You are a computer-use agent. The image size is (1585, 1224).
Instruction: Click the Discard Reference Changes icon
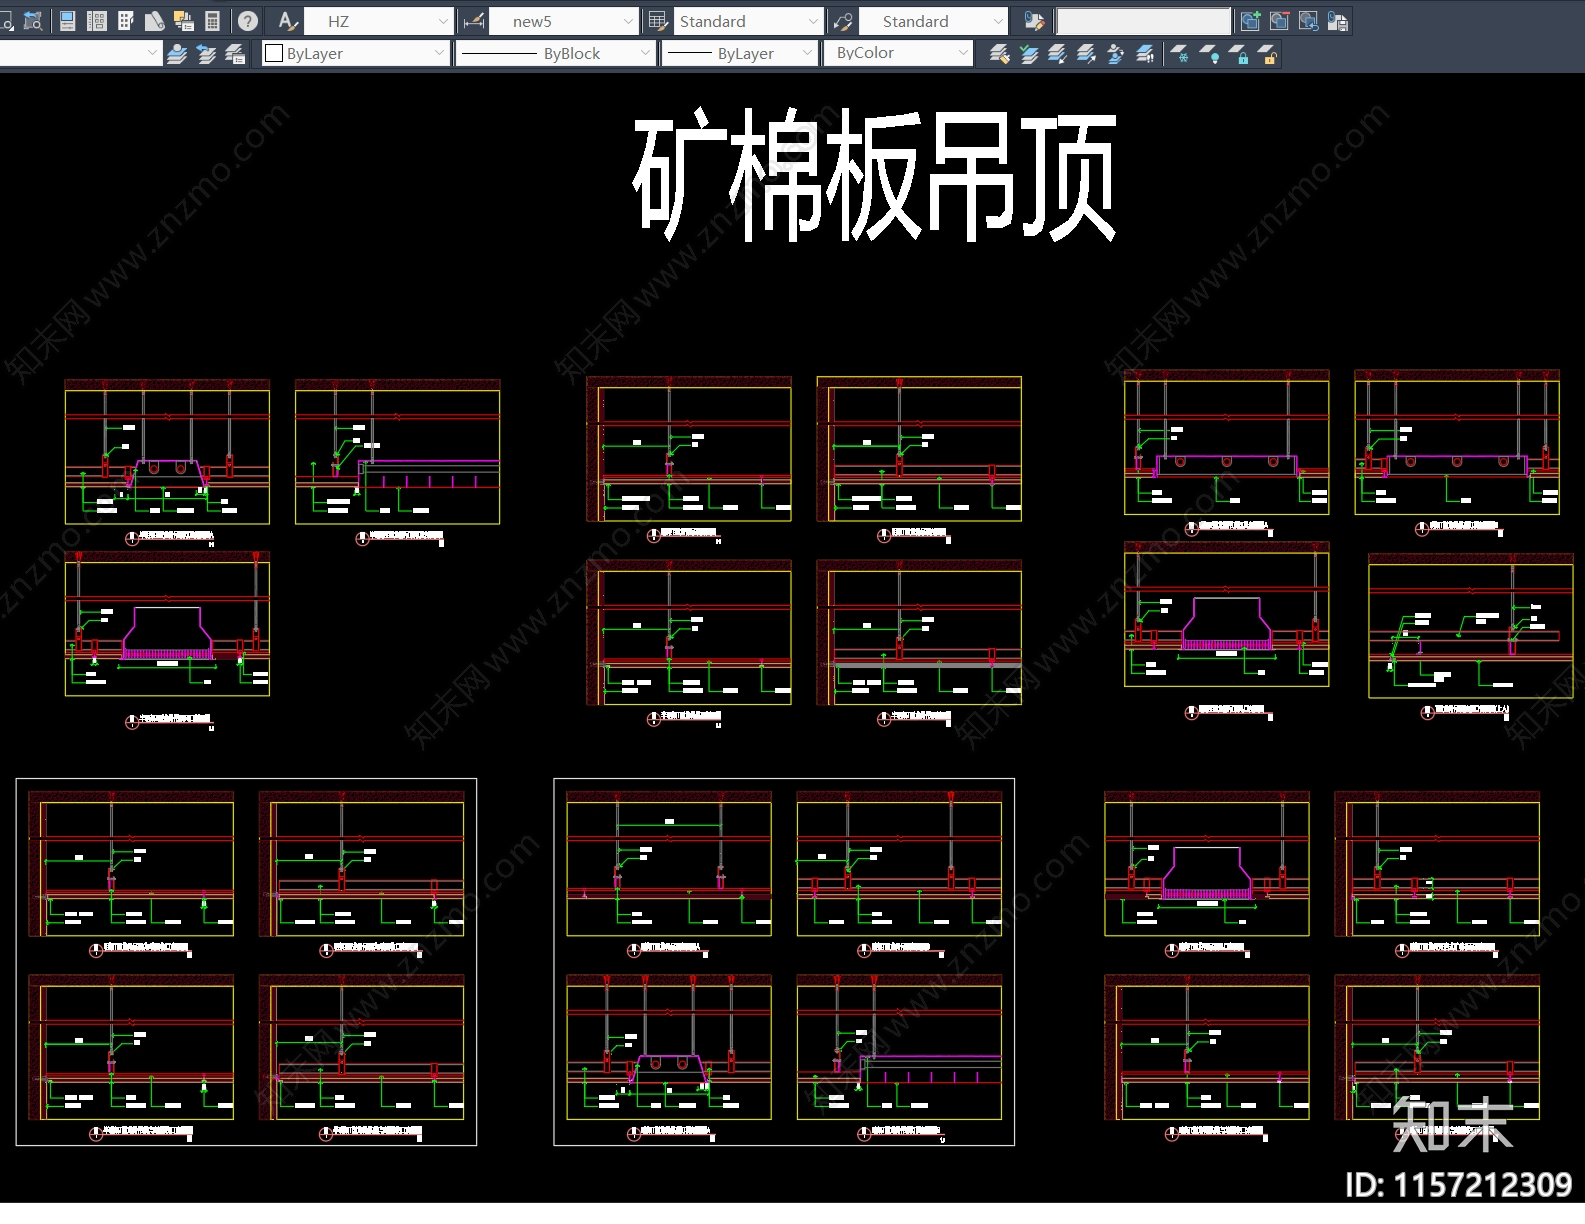[1308, 20]
